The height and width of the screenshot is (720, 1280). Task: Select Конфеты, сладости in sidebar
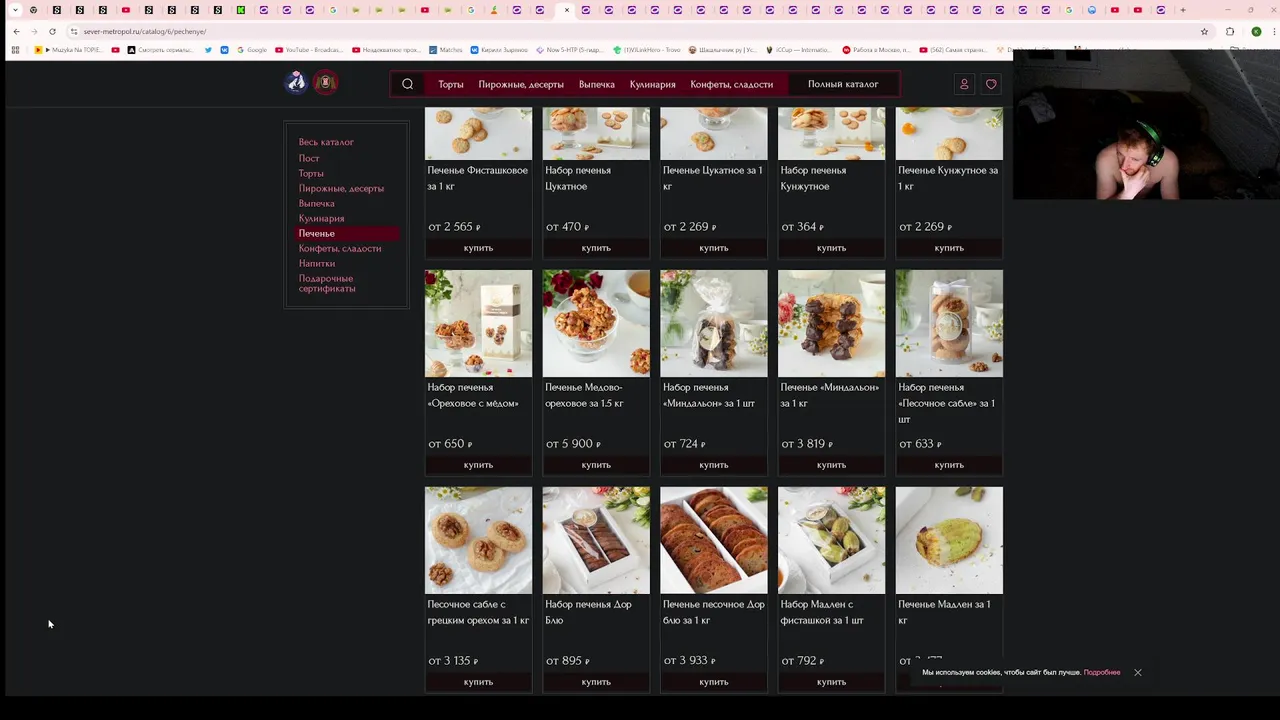(340, 248)
